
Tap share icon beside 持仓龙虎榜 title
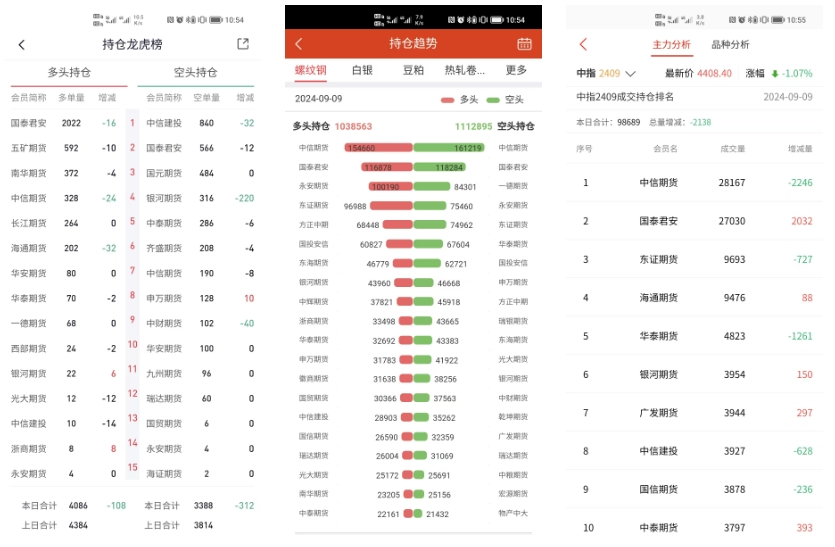pos(243,44)
